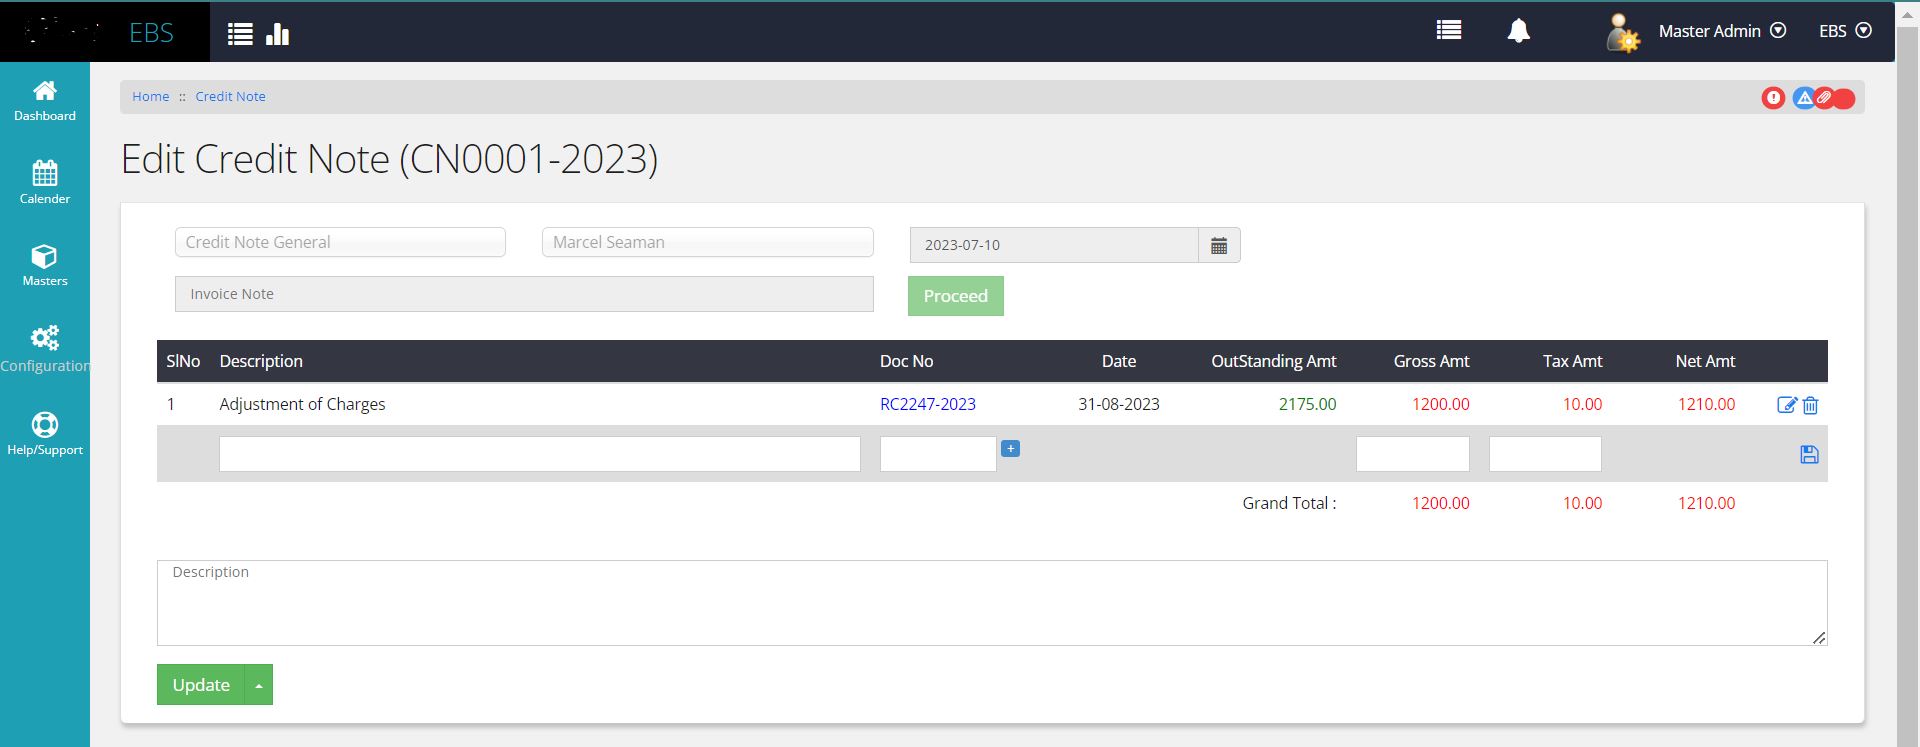Click the Grand Total label
Screen dimensions: 1920x747
click(x=1289, y=503)
